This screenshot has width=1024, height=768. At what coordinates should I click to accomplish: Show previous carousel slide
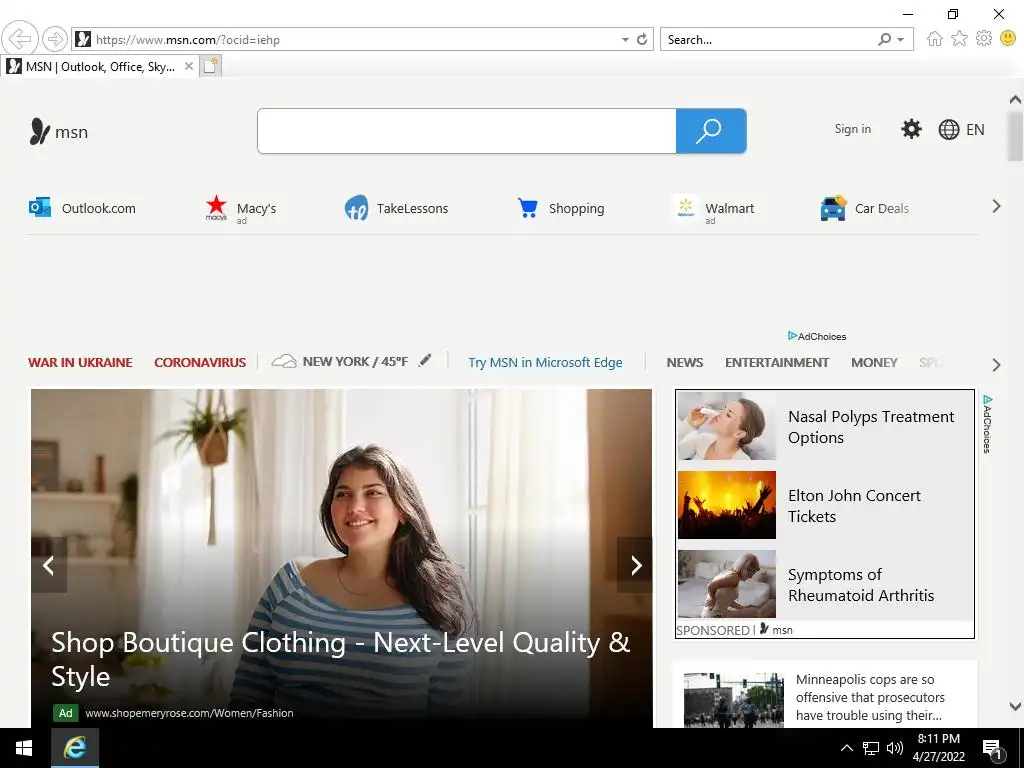[x=49, y=565]
